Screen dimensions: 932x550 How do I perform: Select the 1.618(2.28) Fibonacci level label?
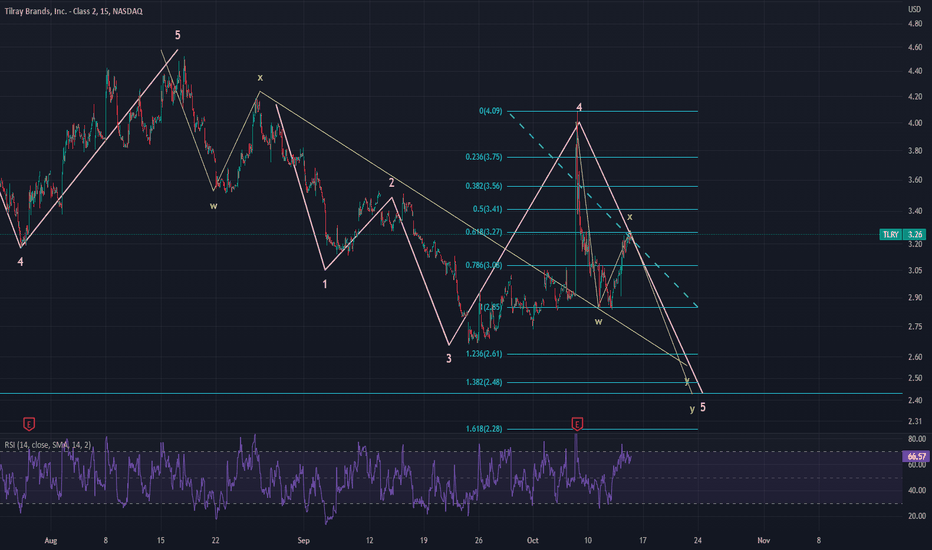point(484,429)
